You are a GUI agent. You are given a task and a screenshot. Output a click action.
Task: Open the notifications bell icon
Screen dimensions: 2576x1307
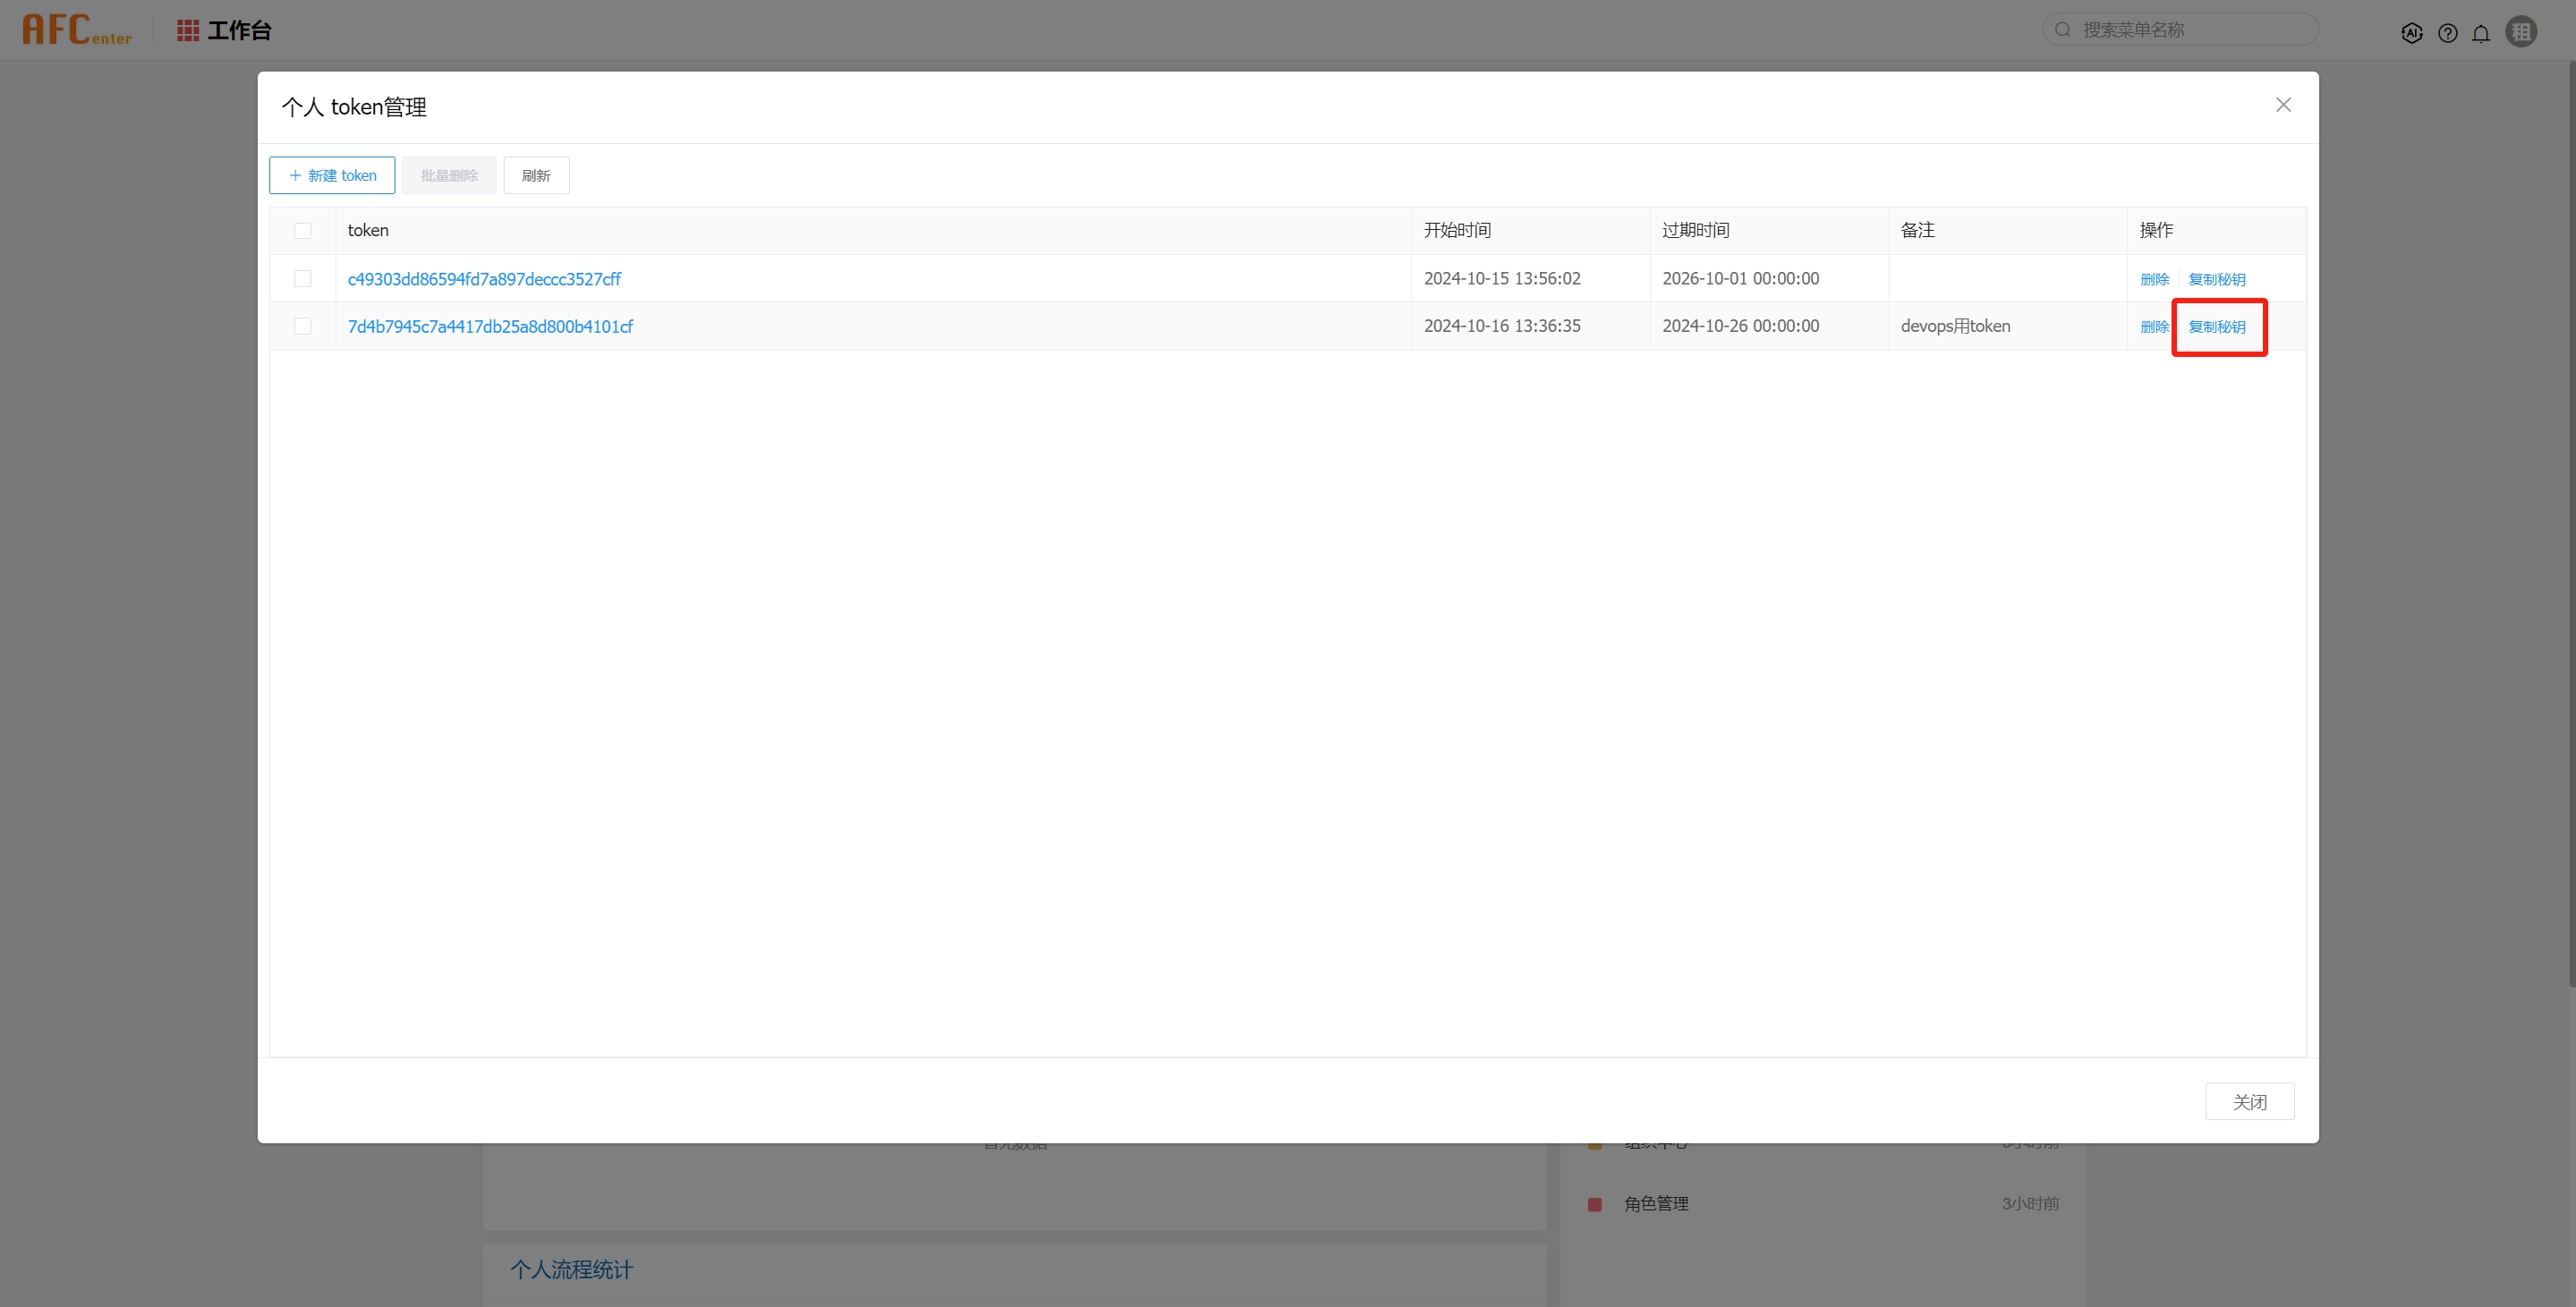pos(2481,33)
